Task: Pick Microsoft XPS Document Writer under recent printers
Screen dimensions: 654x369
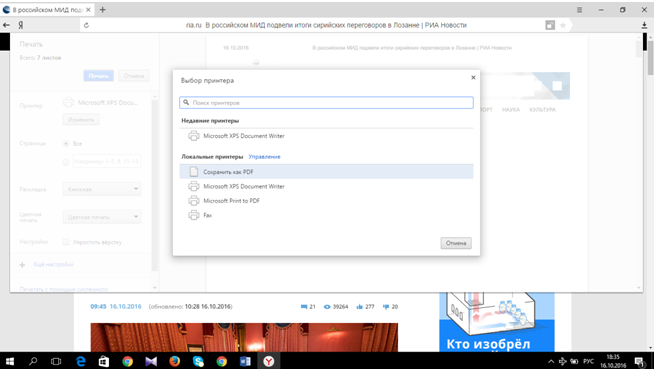Action: click(326, 136)
